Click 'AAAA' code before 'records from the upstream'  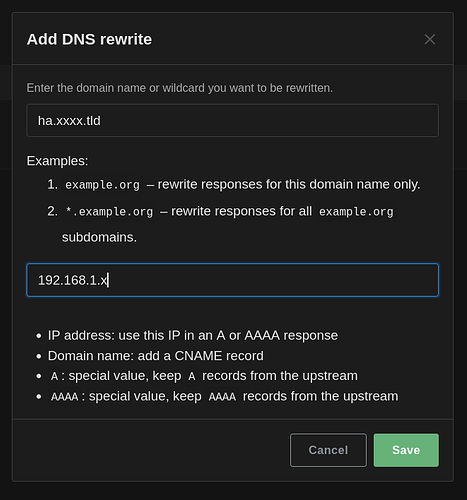pos(222,397)
